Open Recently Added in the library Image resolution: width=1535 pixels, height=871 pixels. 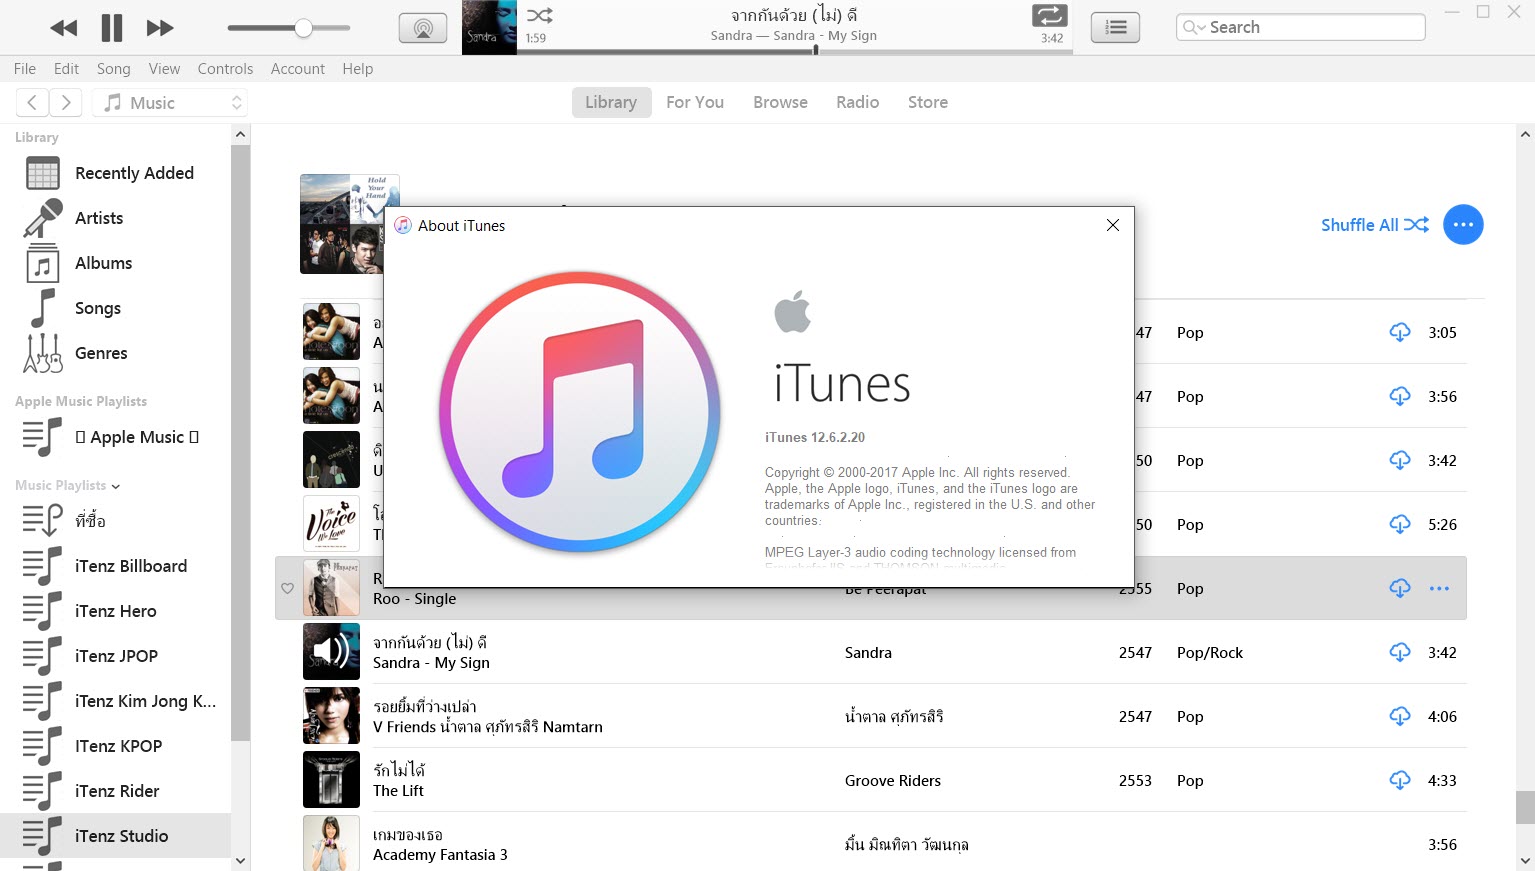(134, 173)
